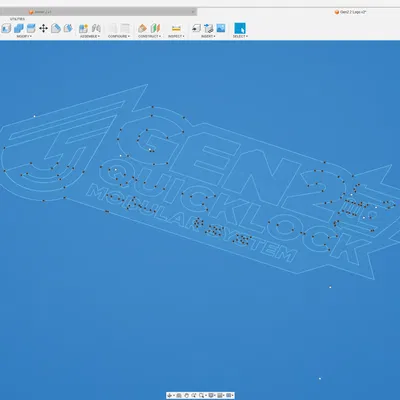Select the Offset Face tool icon
Screen dimensions: 400x400
[x=31, y=28]
